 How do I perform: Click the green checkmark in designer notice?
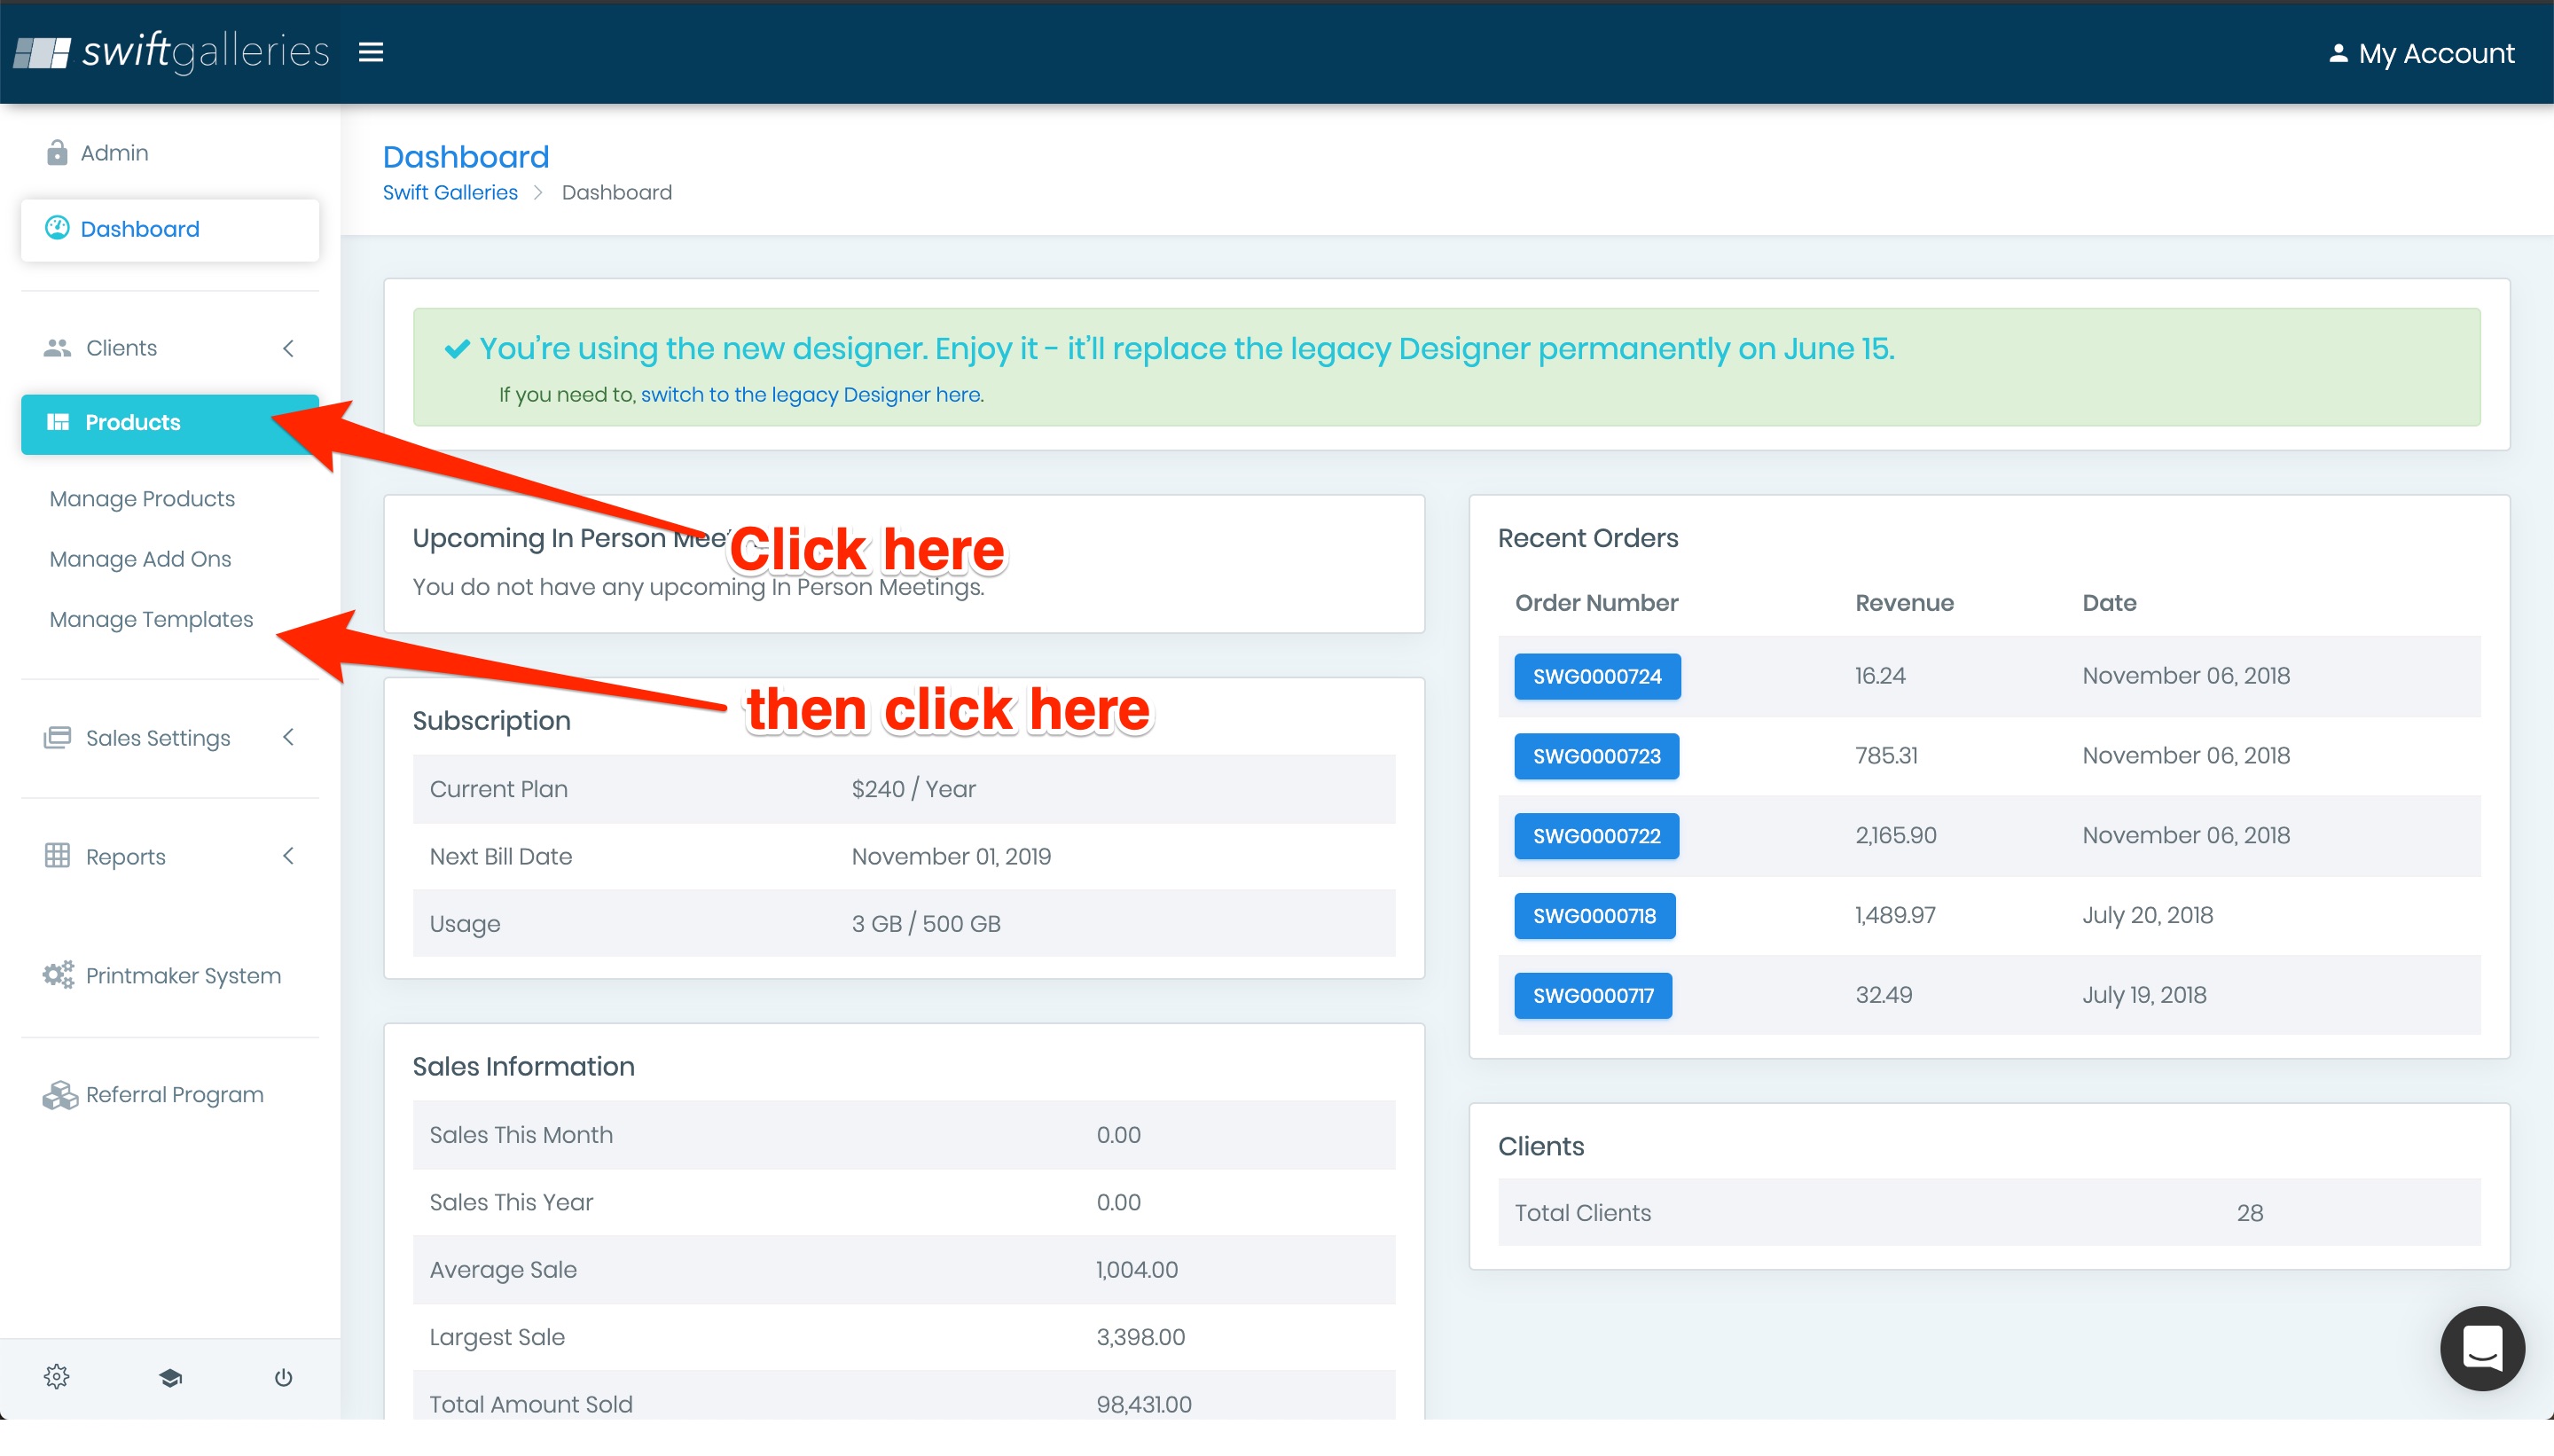(x=457, y=349)
